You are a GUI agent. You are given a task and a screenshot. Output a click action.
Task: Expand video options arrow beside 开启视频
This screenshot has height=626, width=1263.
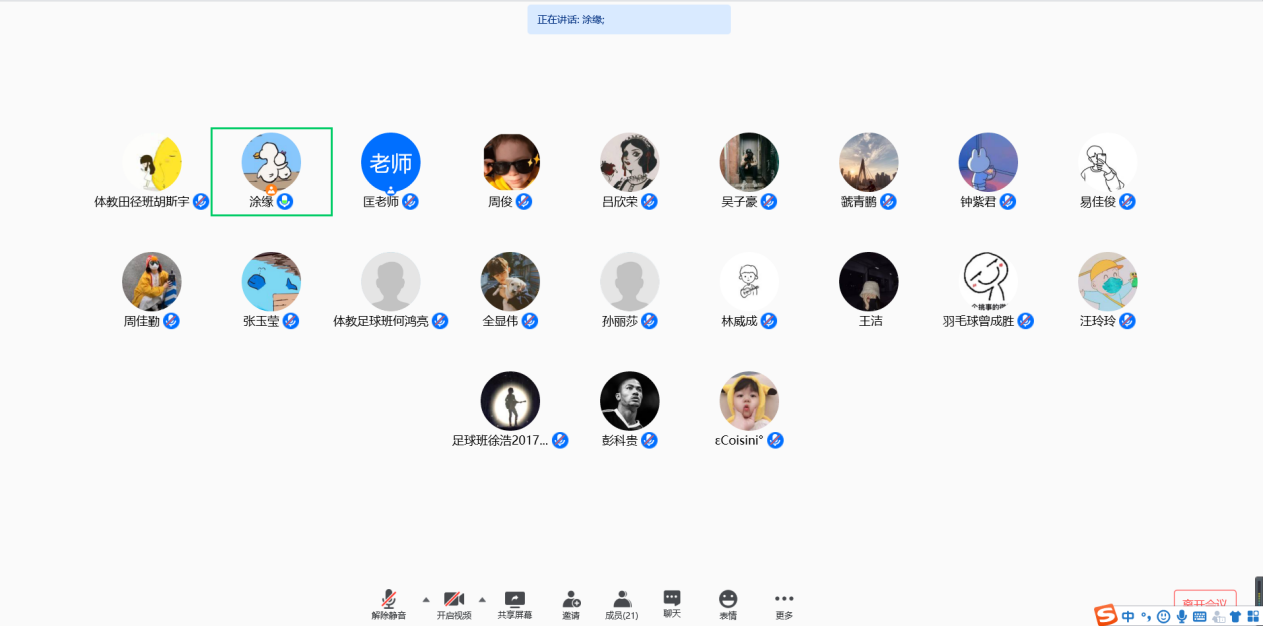(x=482, y=600)
